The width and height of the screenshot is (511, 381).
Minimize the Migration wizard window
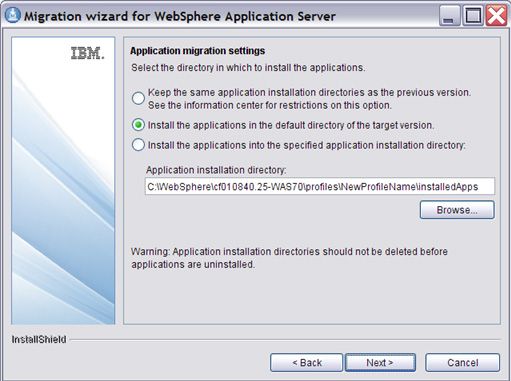[449, 15]
